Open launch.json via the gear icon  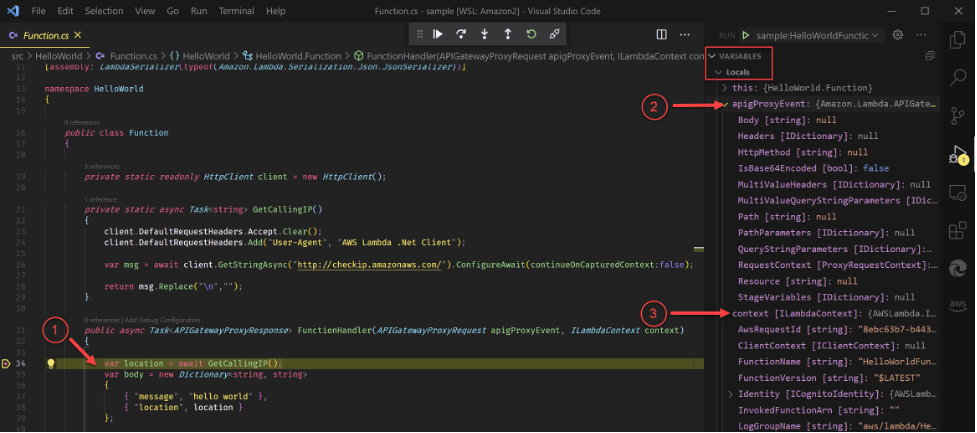[x=898, y=35]
